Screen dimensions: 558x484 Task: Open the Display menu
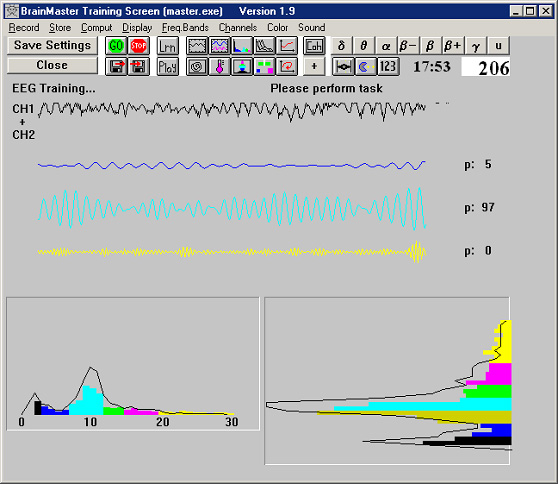[137, 27]
